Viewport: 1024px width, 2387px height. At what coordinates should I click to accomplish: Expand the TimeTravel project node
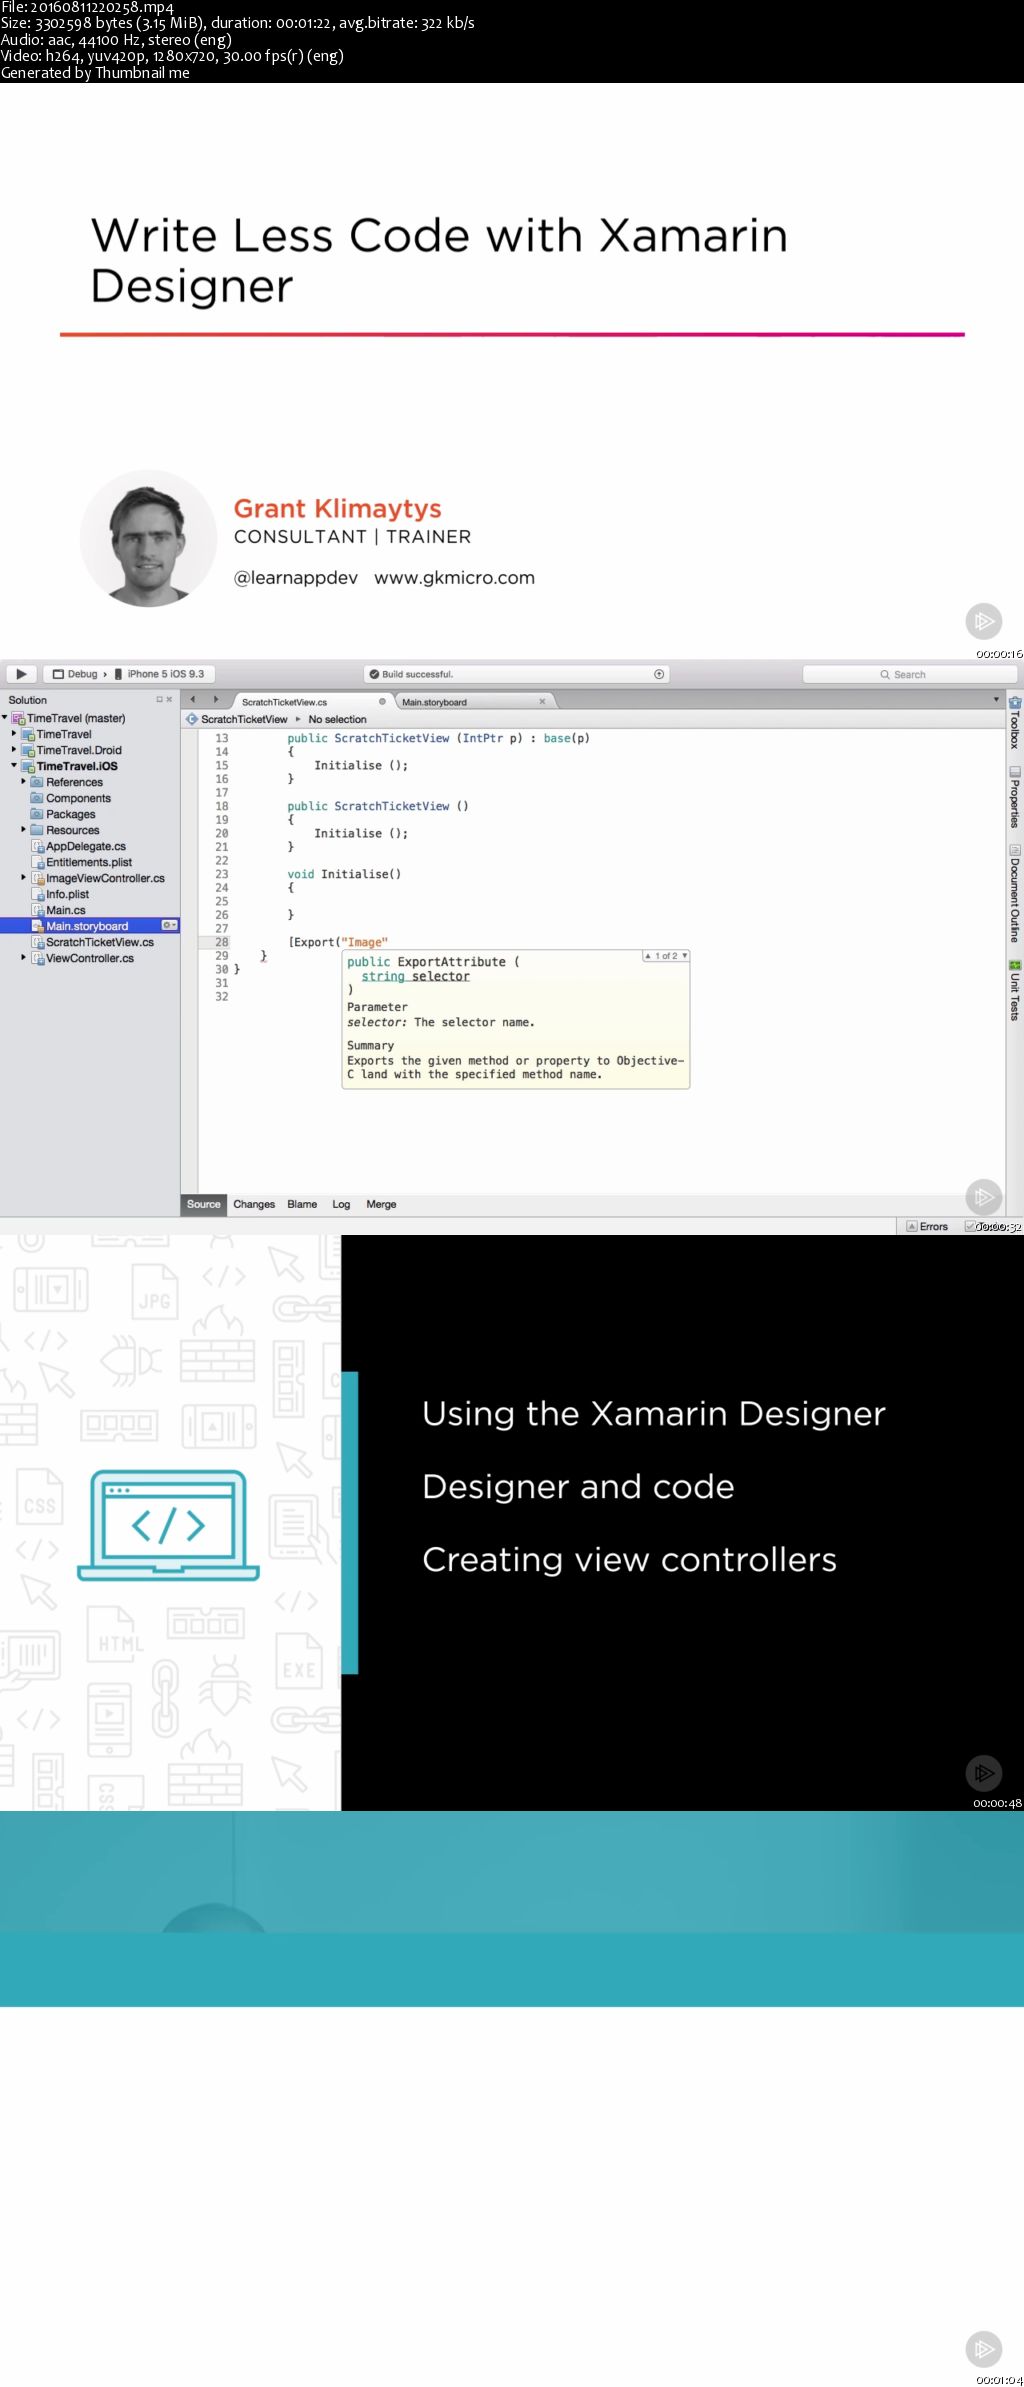point(14,734)
